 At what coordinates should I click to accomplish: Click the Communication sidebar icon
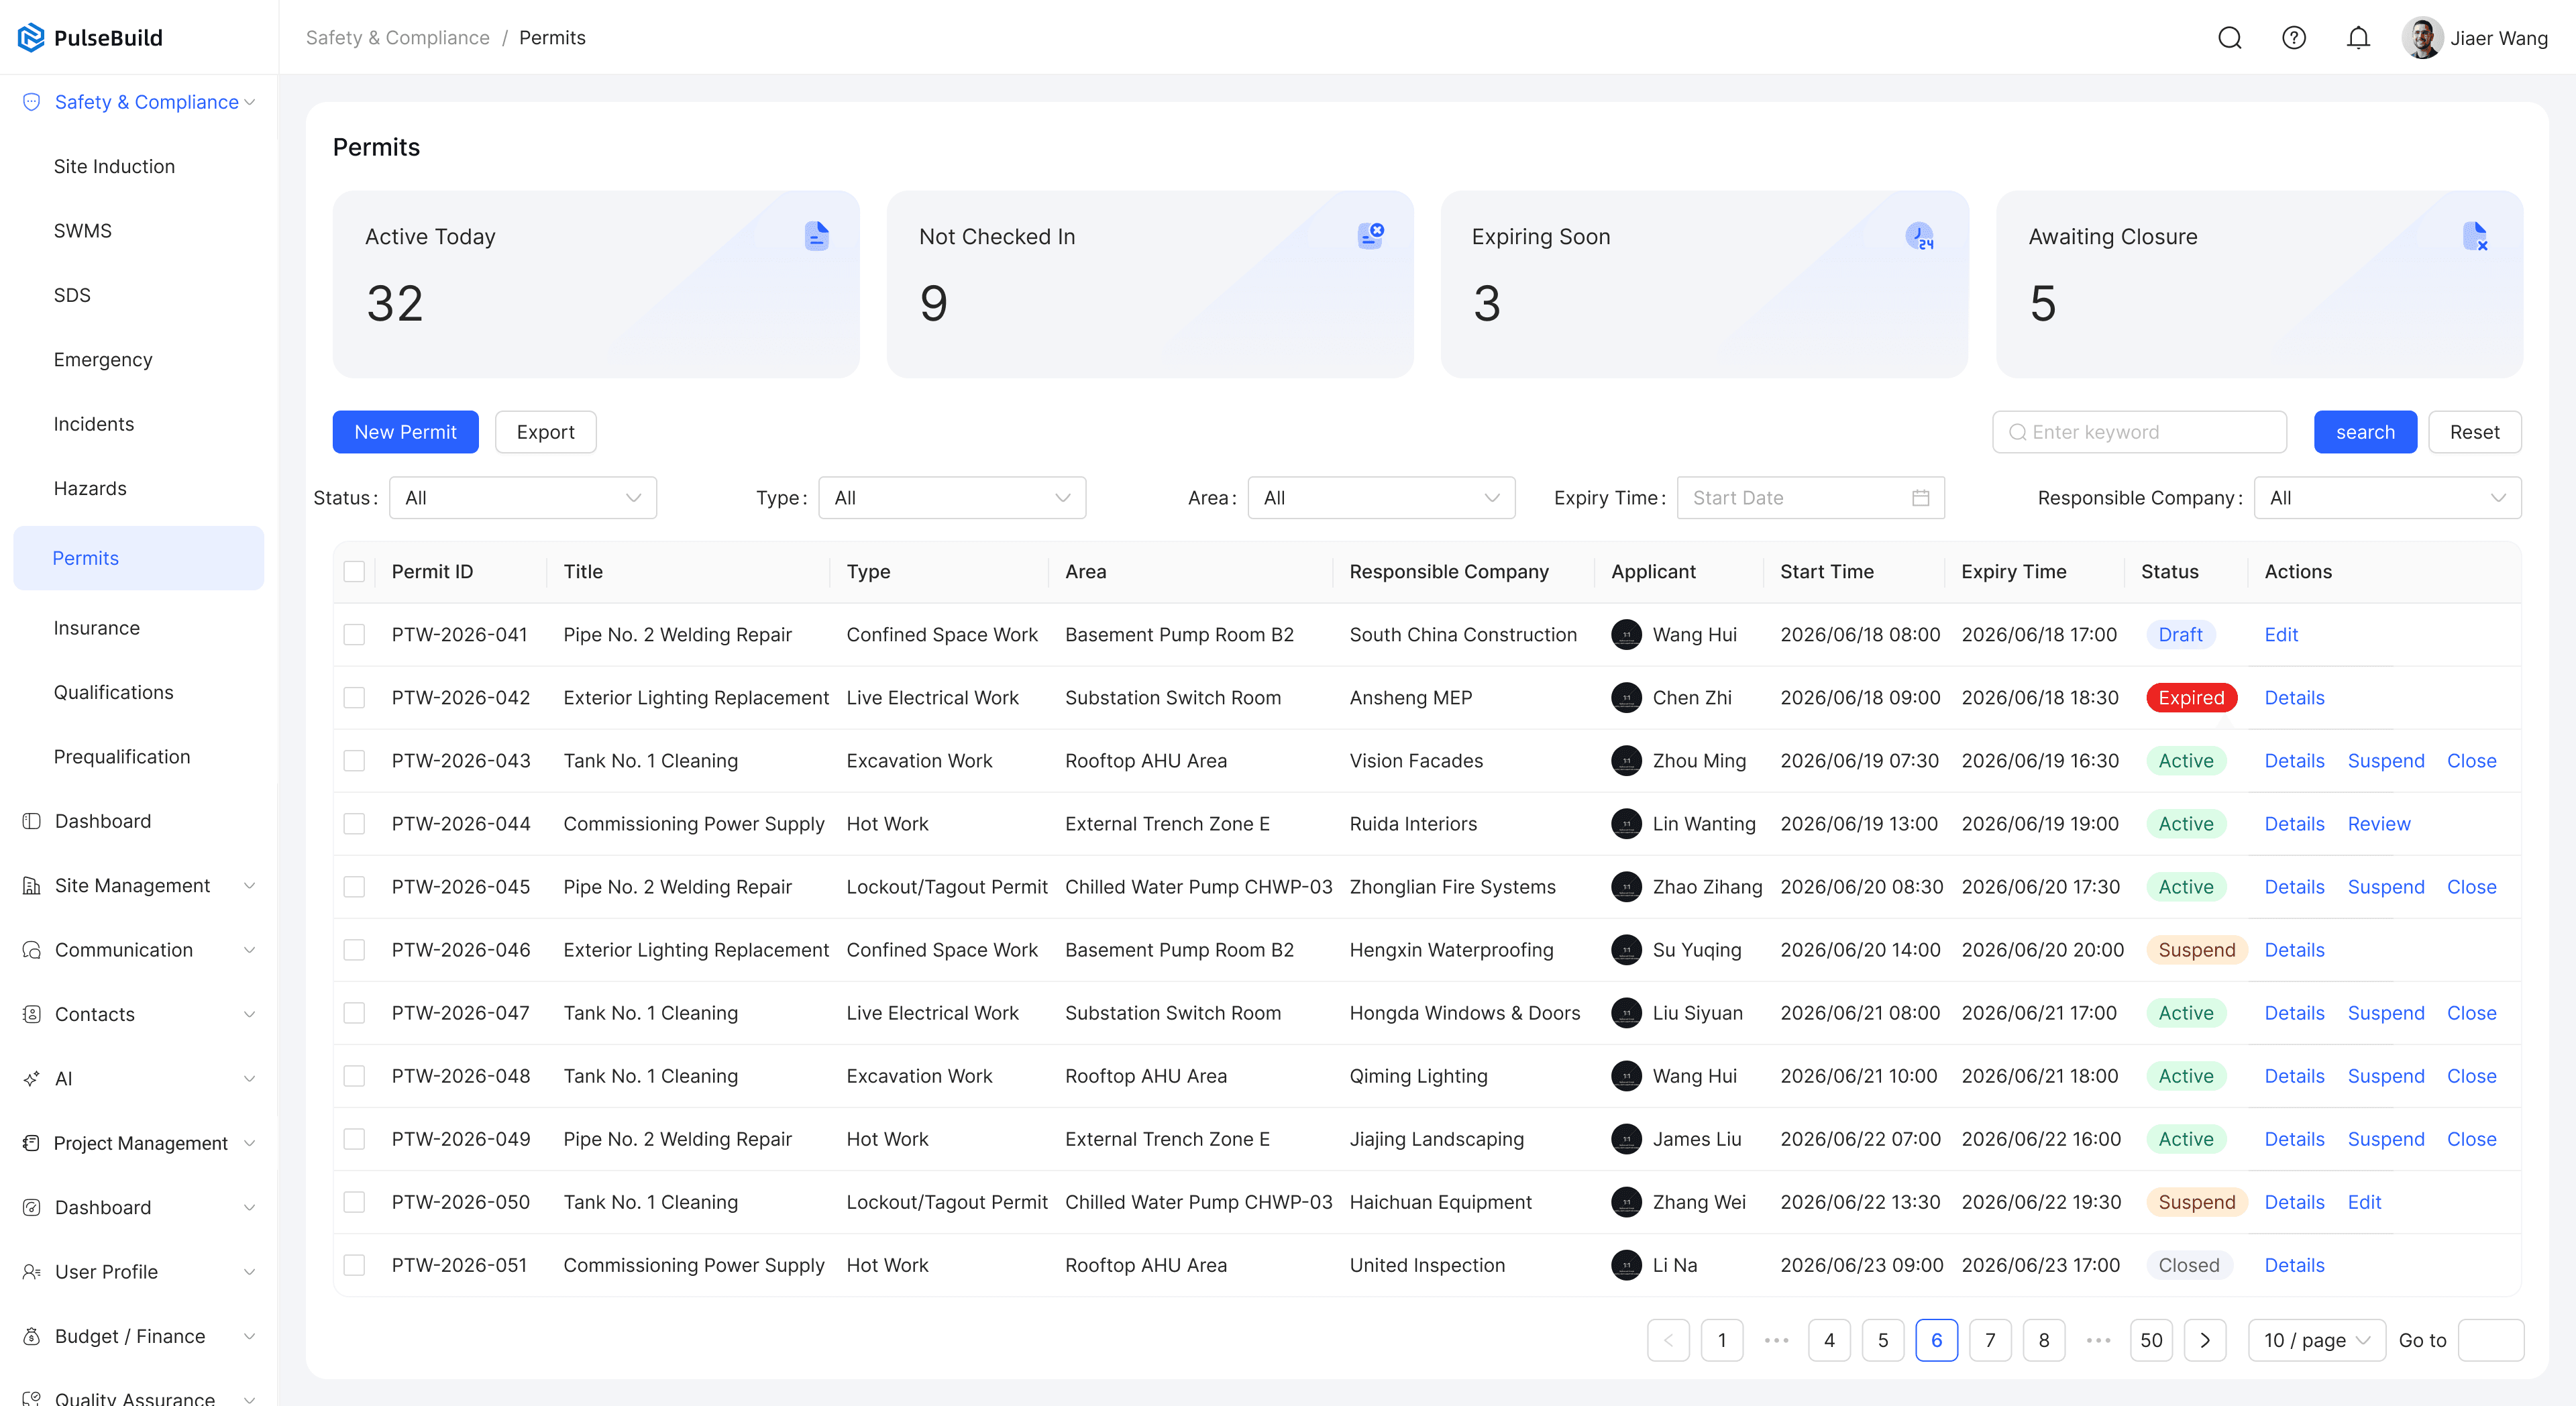31,950
